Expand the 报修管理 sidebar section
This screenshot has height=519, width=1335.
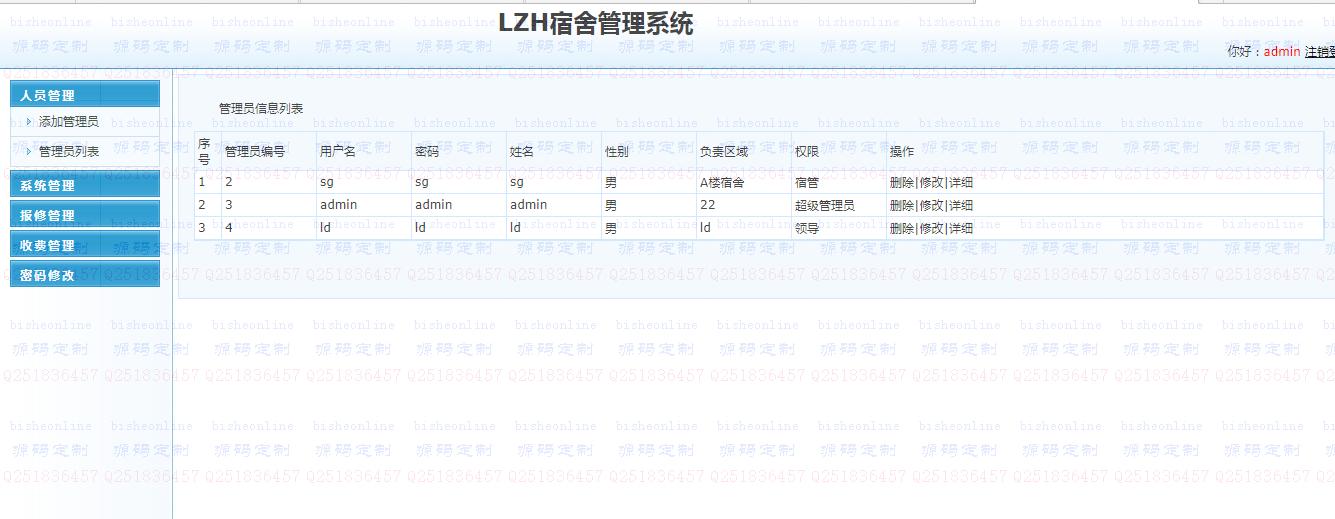85,215
